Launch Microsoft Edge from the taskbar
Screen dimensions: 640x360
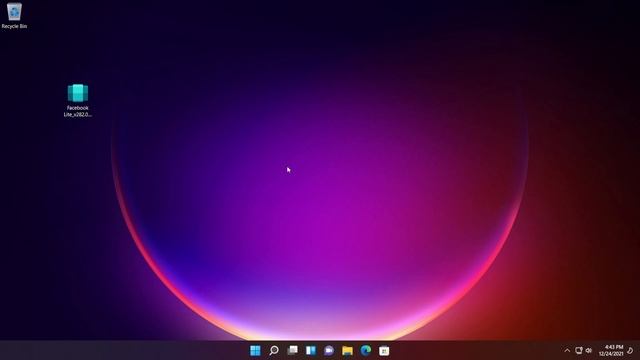(366, 350)
